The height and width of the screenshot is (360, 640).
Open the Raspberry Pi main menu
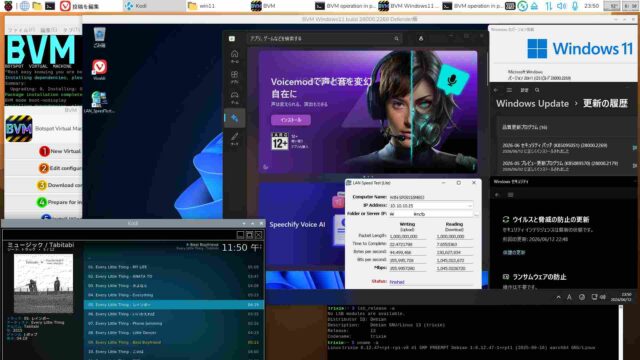pyautogui.click(x=8, y=6)
